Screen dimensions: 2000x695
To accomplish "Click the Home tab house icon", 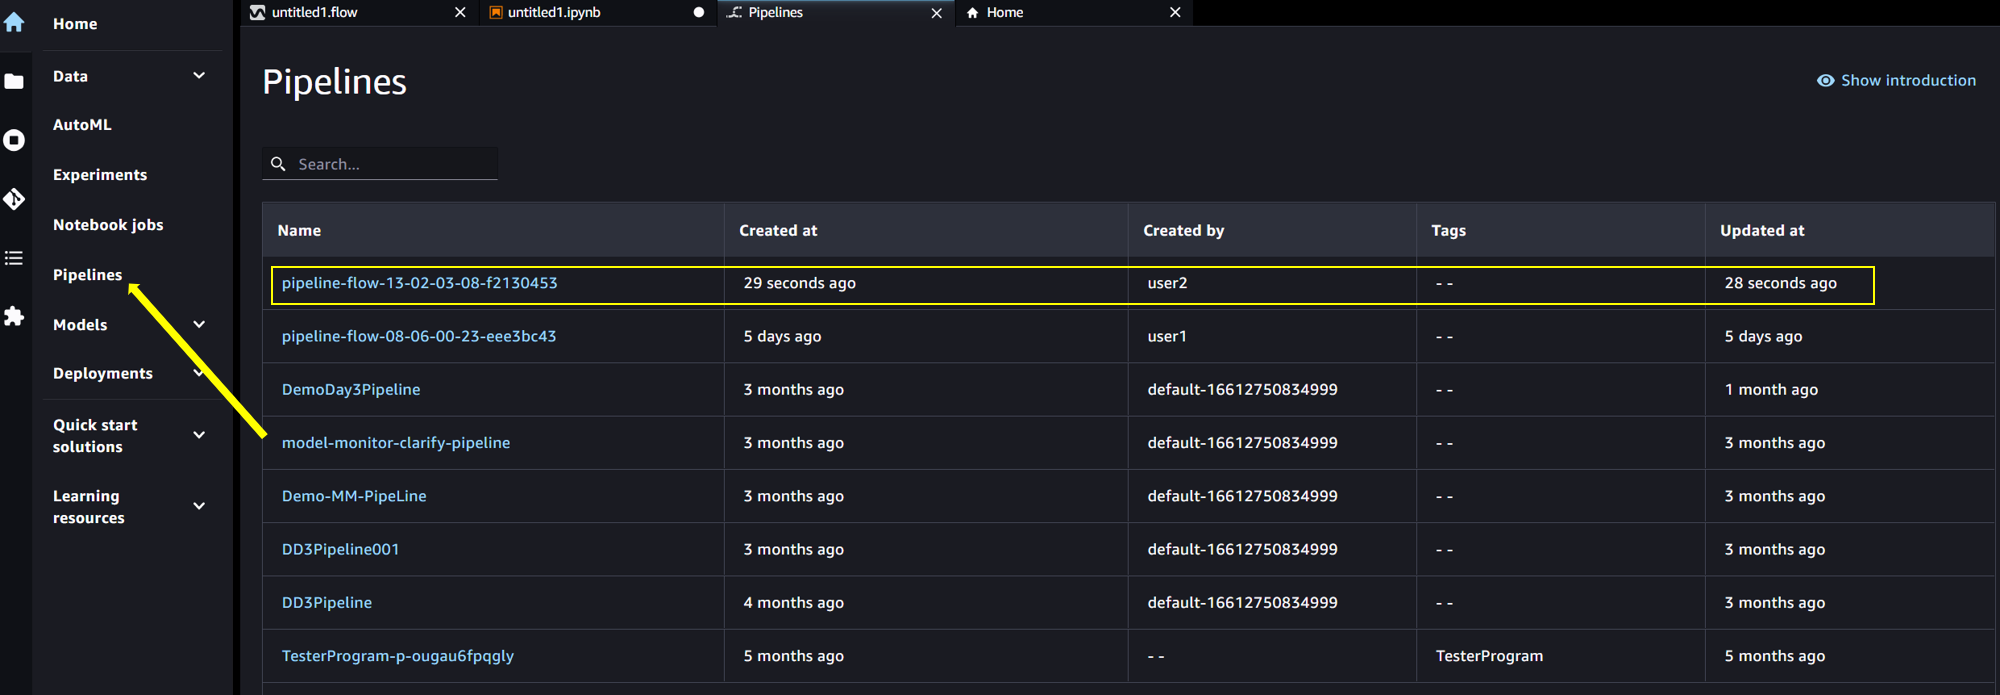I will coord(972,12).
